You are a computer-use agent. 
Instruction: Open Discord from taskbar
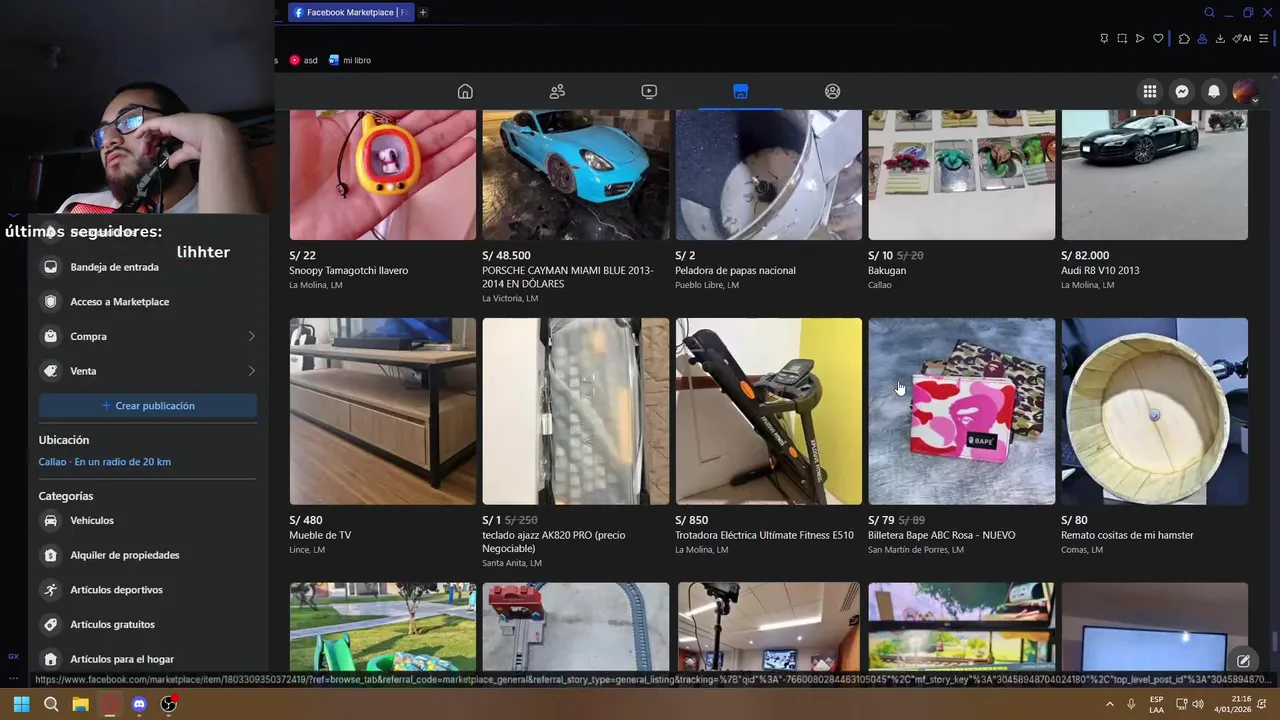click(139, 704)
